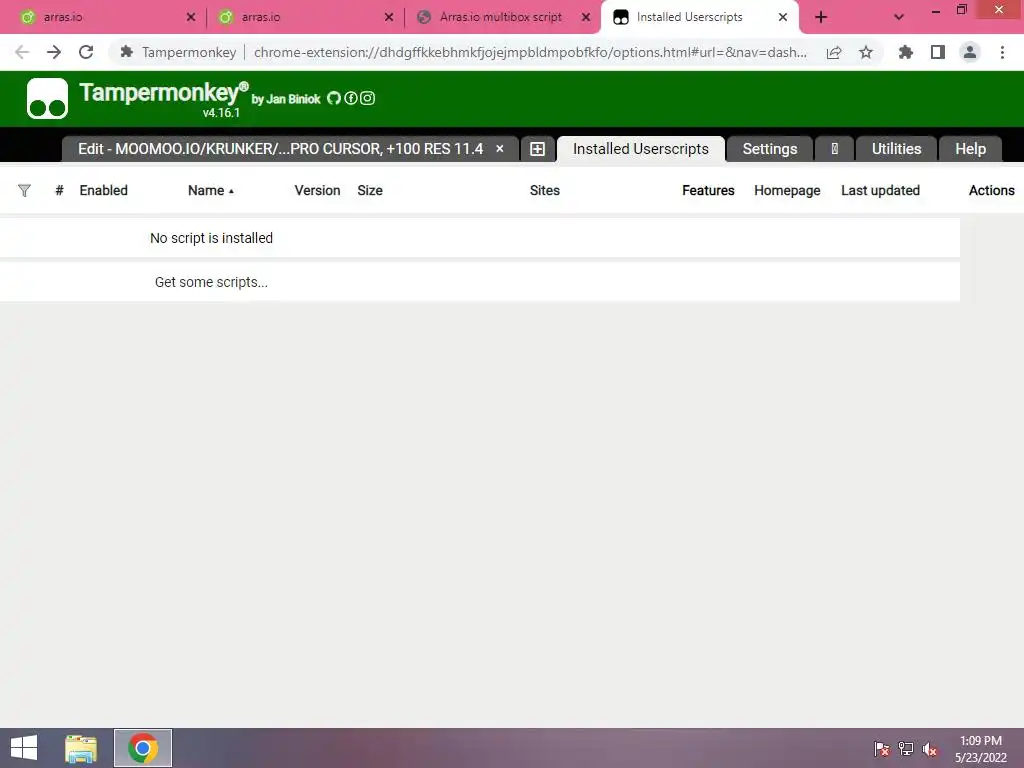Viewport: 1024px width, 768px height.
Task: Reload the current page
Action: pos(86,52)
